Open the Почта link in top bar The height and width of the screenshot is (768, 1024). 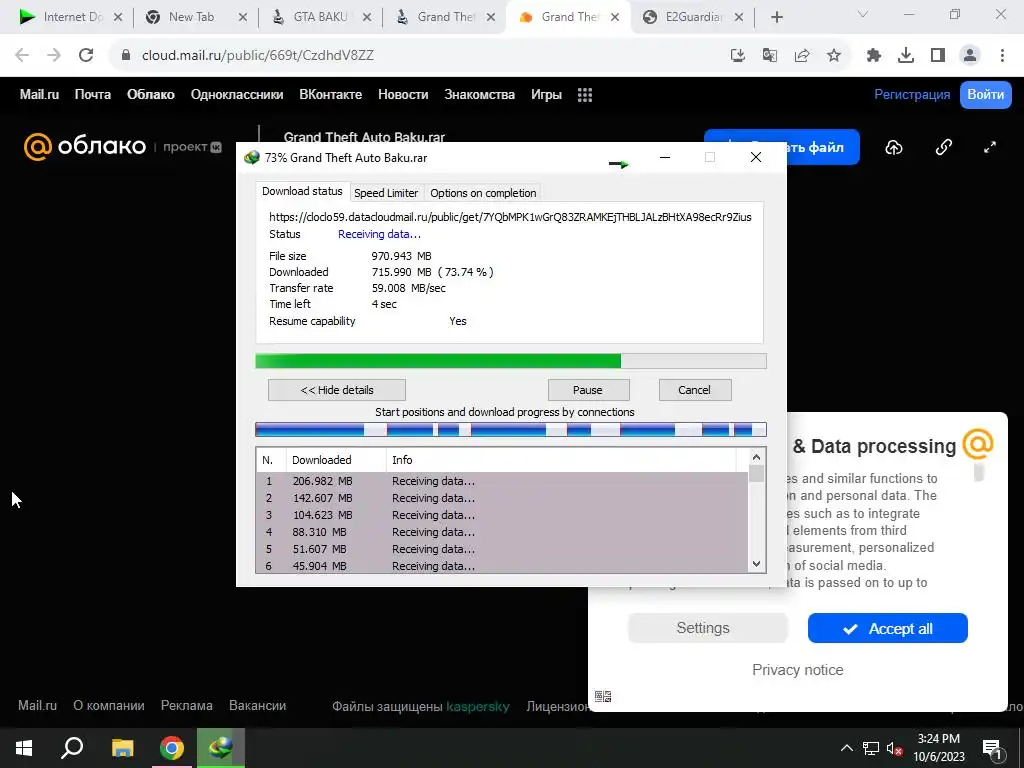pos(93,95)
